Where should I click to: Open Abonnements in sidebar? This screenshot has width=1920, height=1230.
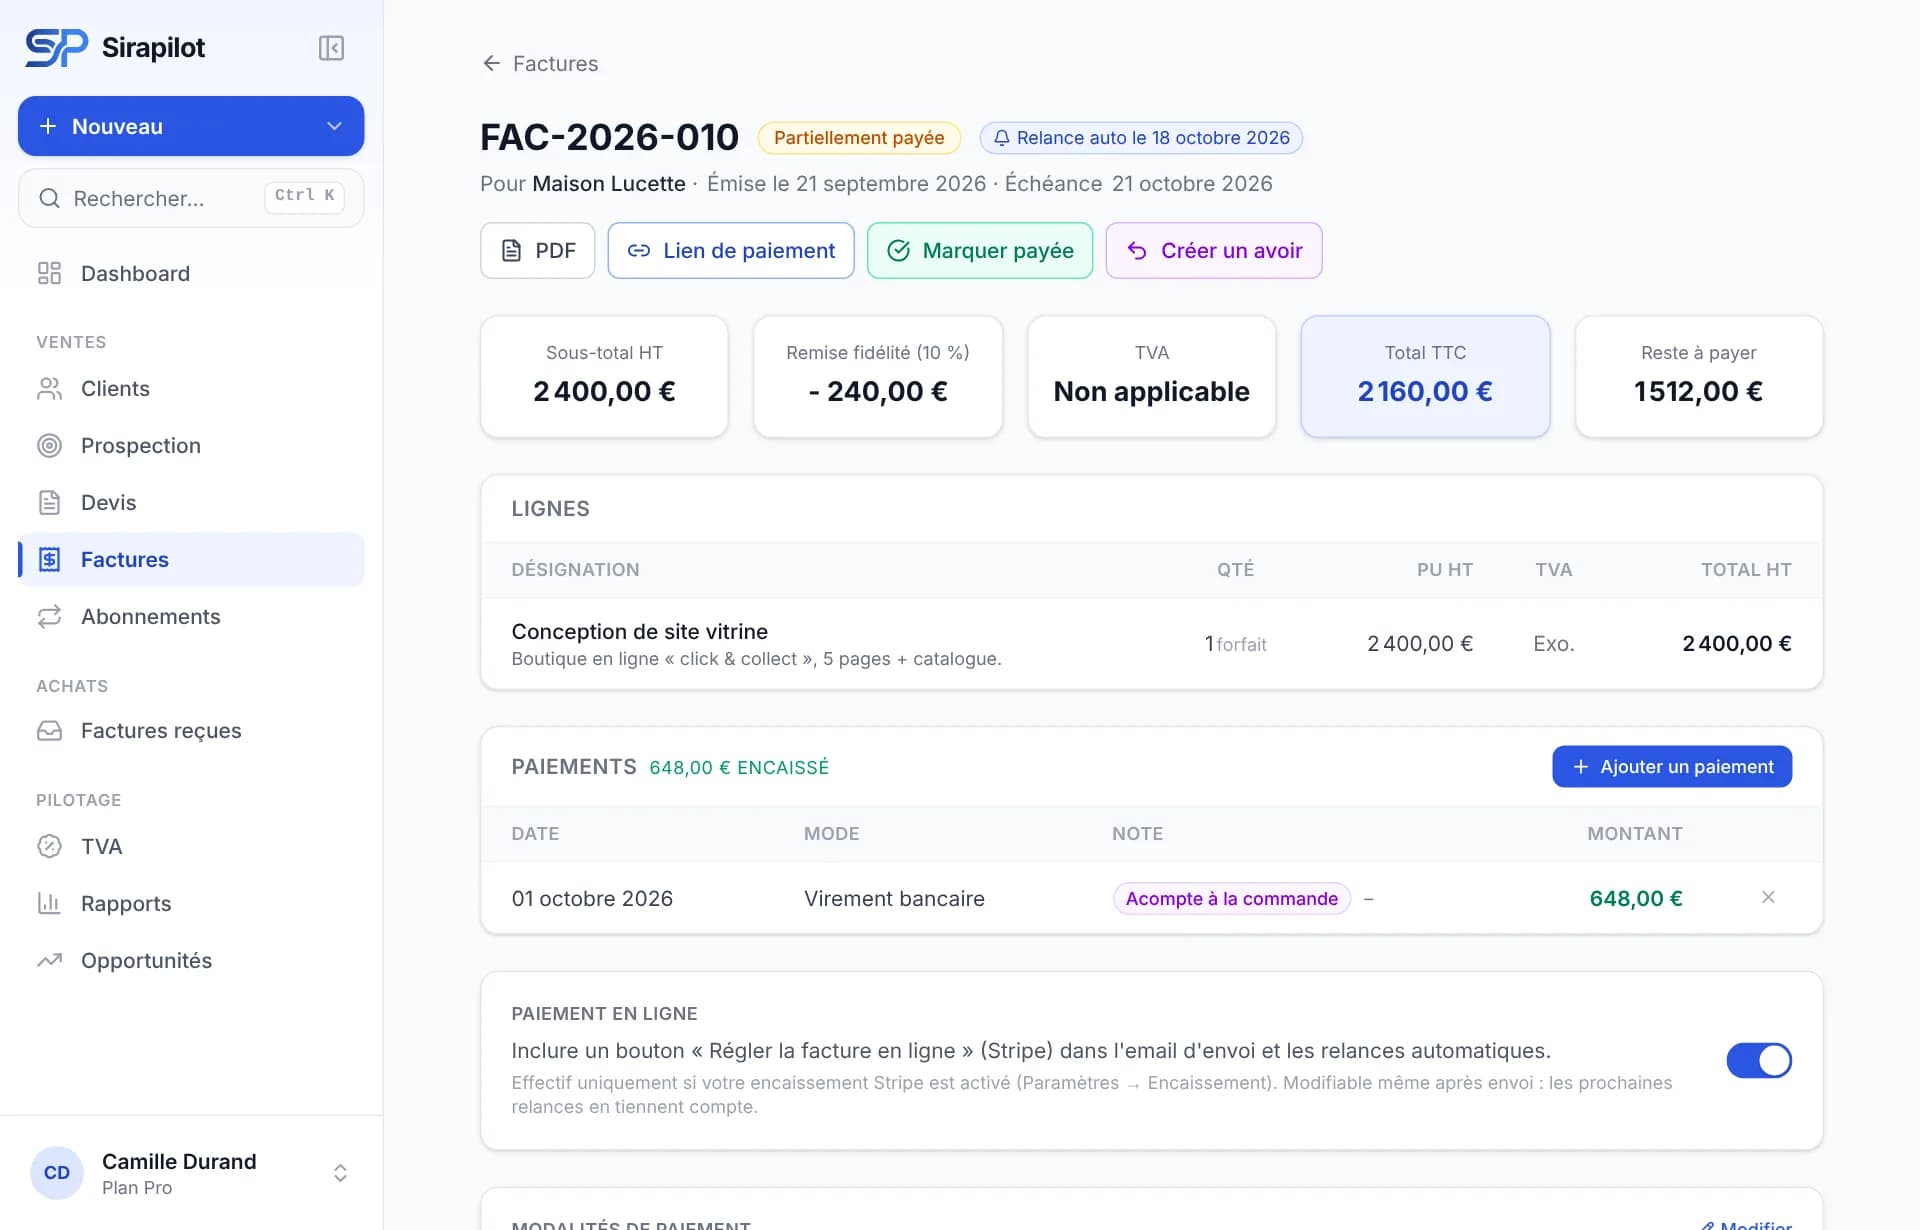pos(191,617)
